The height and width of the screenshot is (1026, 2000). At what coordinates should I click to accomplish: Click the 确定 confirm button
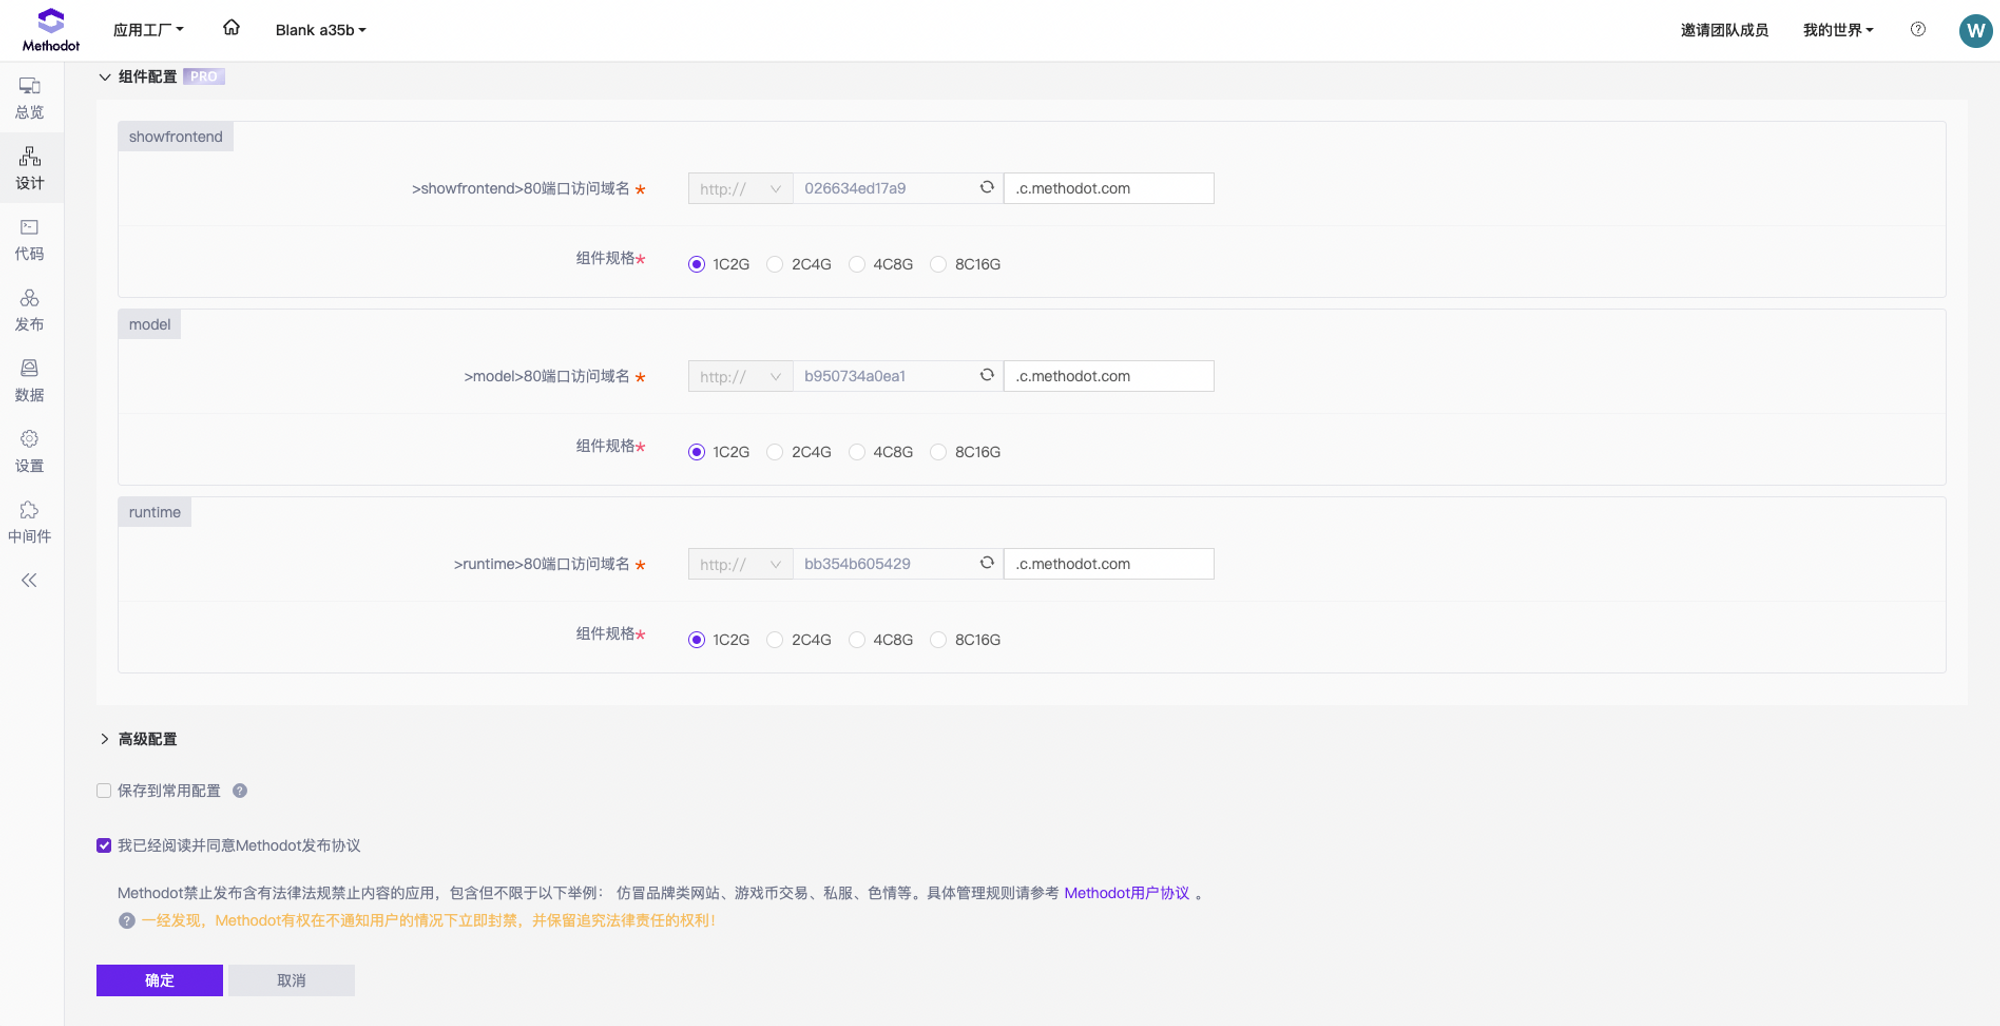point(159,980)
